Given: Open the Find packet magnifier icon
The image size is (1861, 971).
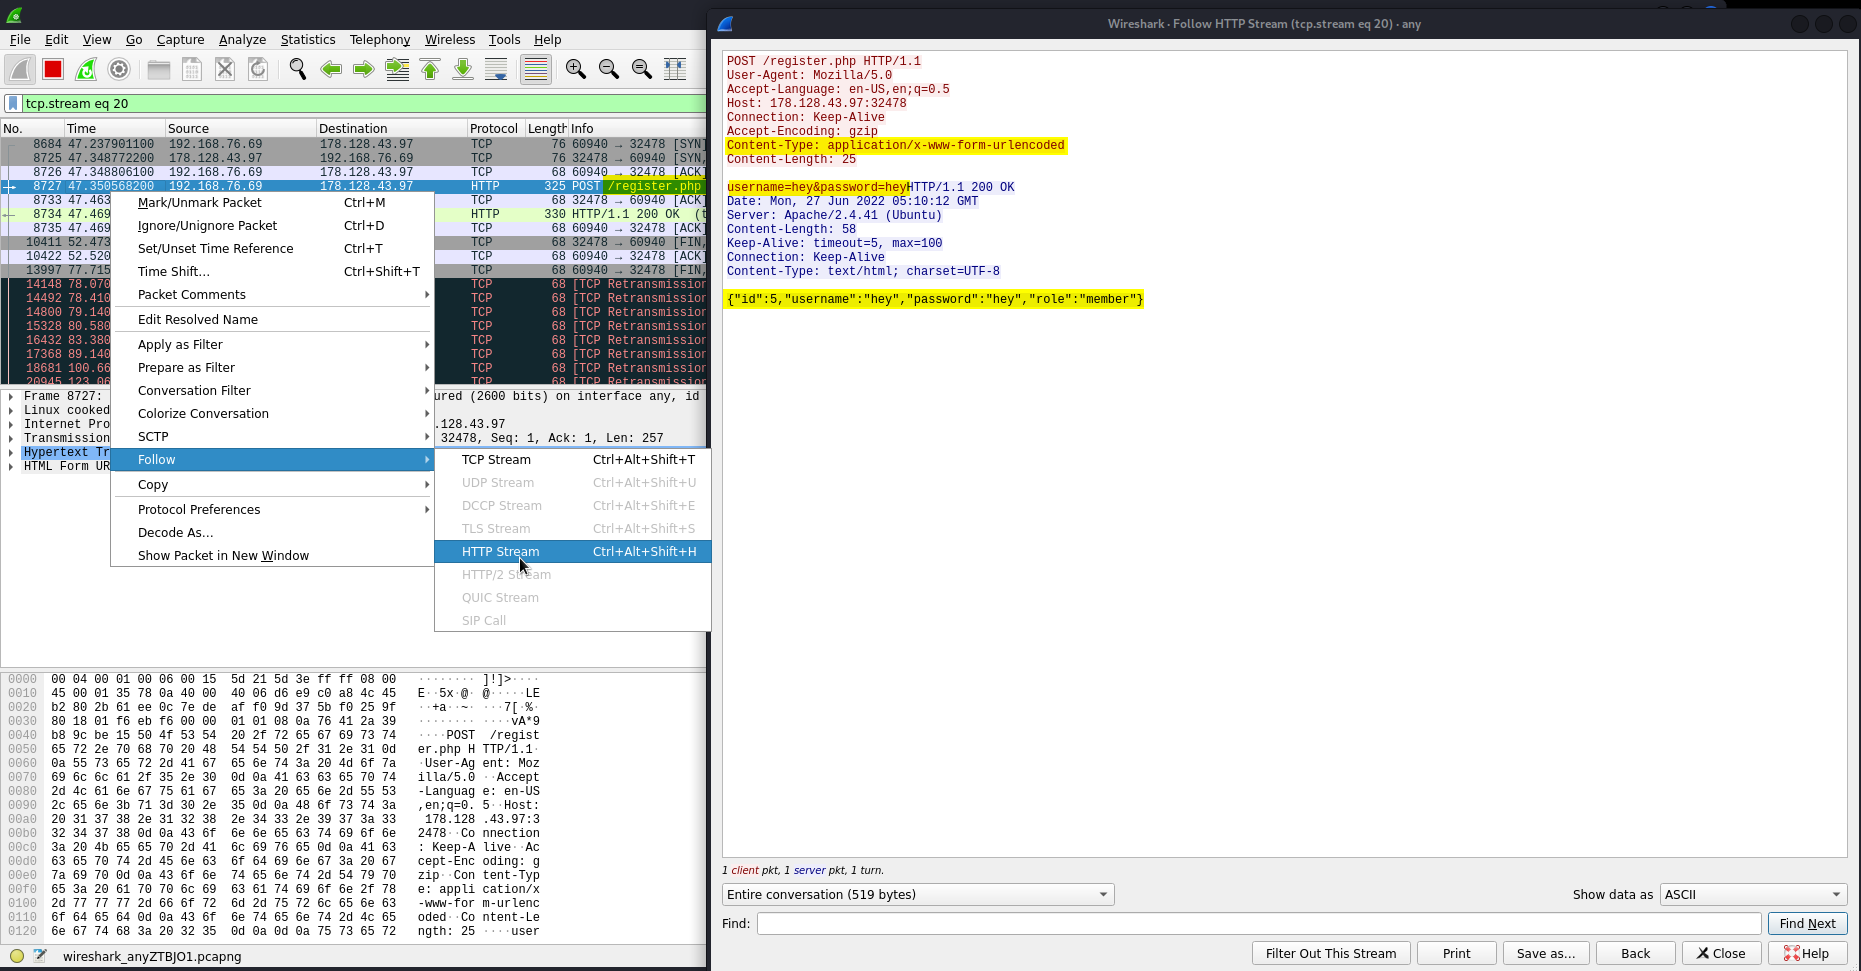Looking at the screenshot, I should click(x=297, y=69).
